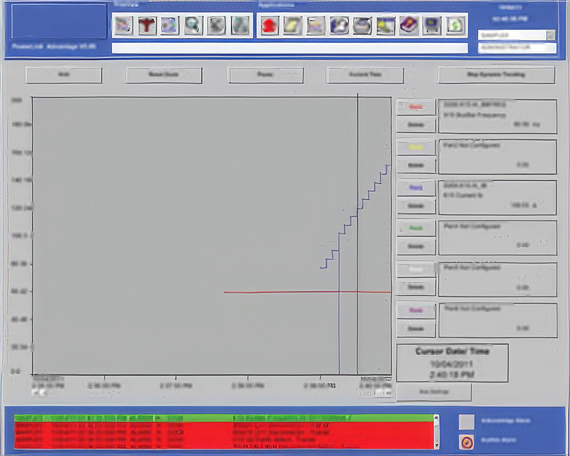Click the gray square indicator above orange alarm icon
Screen dimensions: 570x456
466,422
